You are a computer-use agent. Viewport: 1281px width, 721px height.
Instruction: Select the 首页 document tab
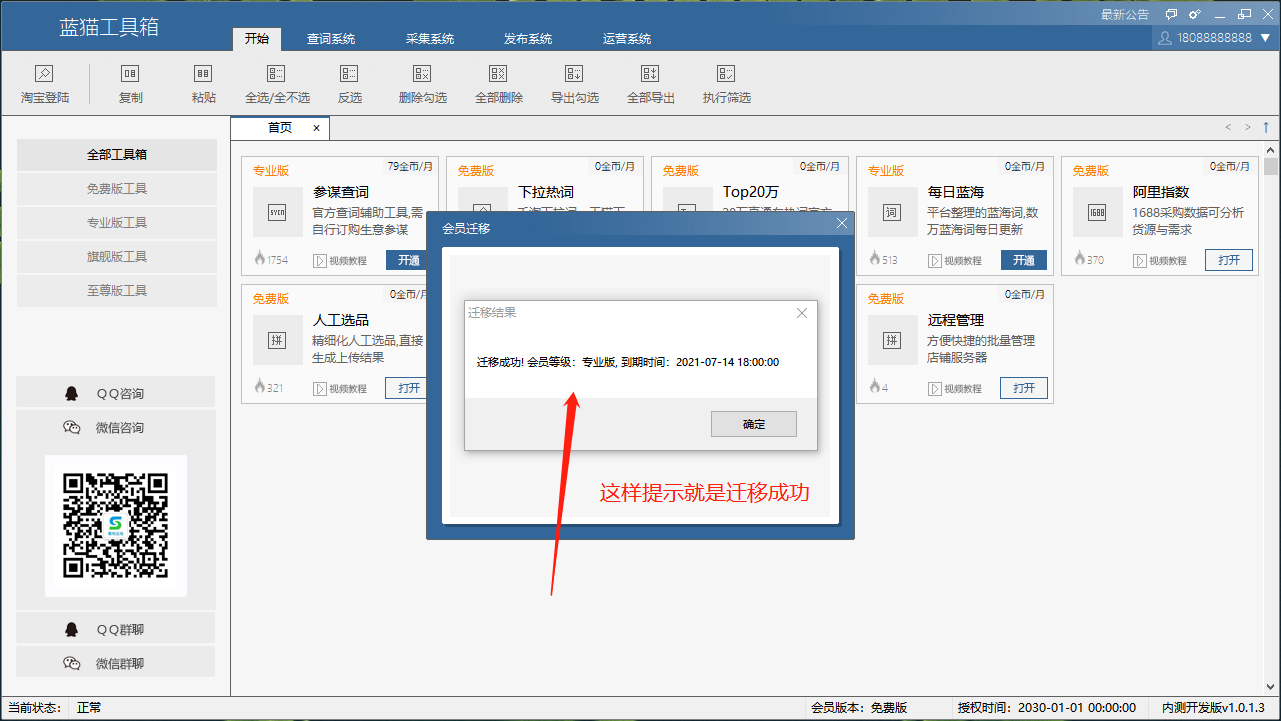tap(280, 128)
